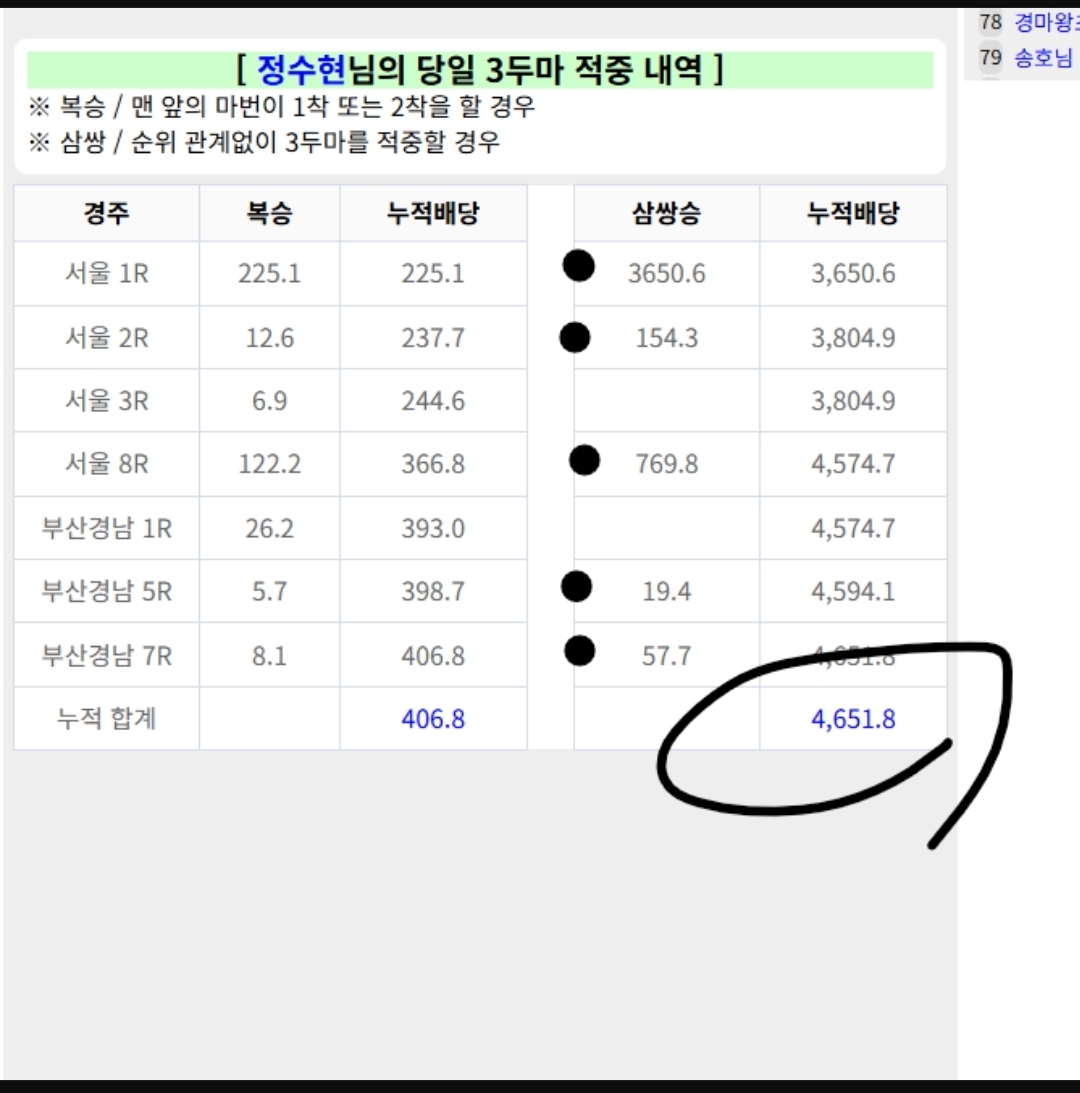Click the 122.2 복승 value for 서울 8R
Screen dimensions: 1080x1093
pos(269,465)
